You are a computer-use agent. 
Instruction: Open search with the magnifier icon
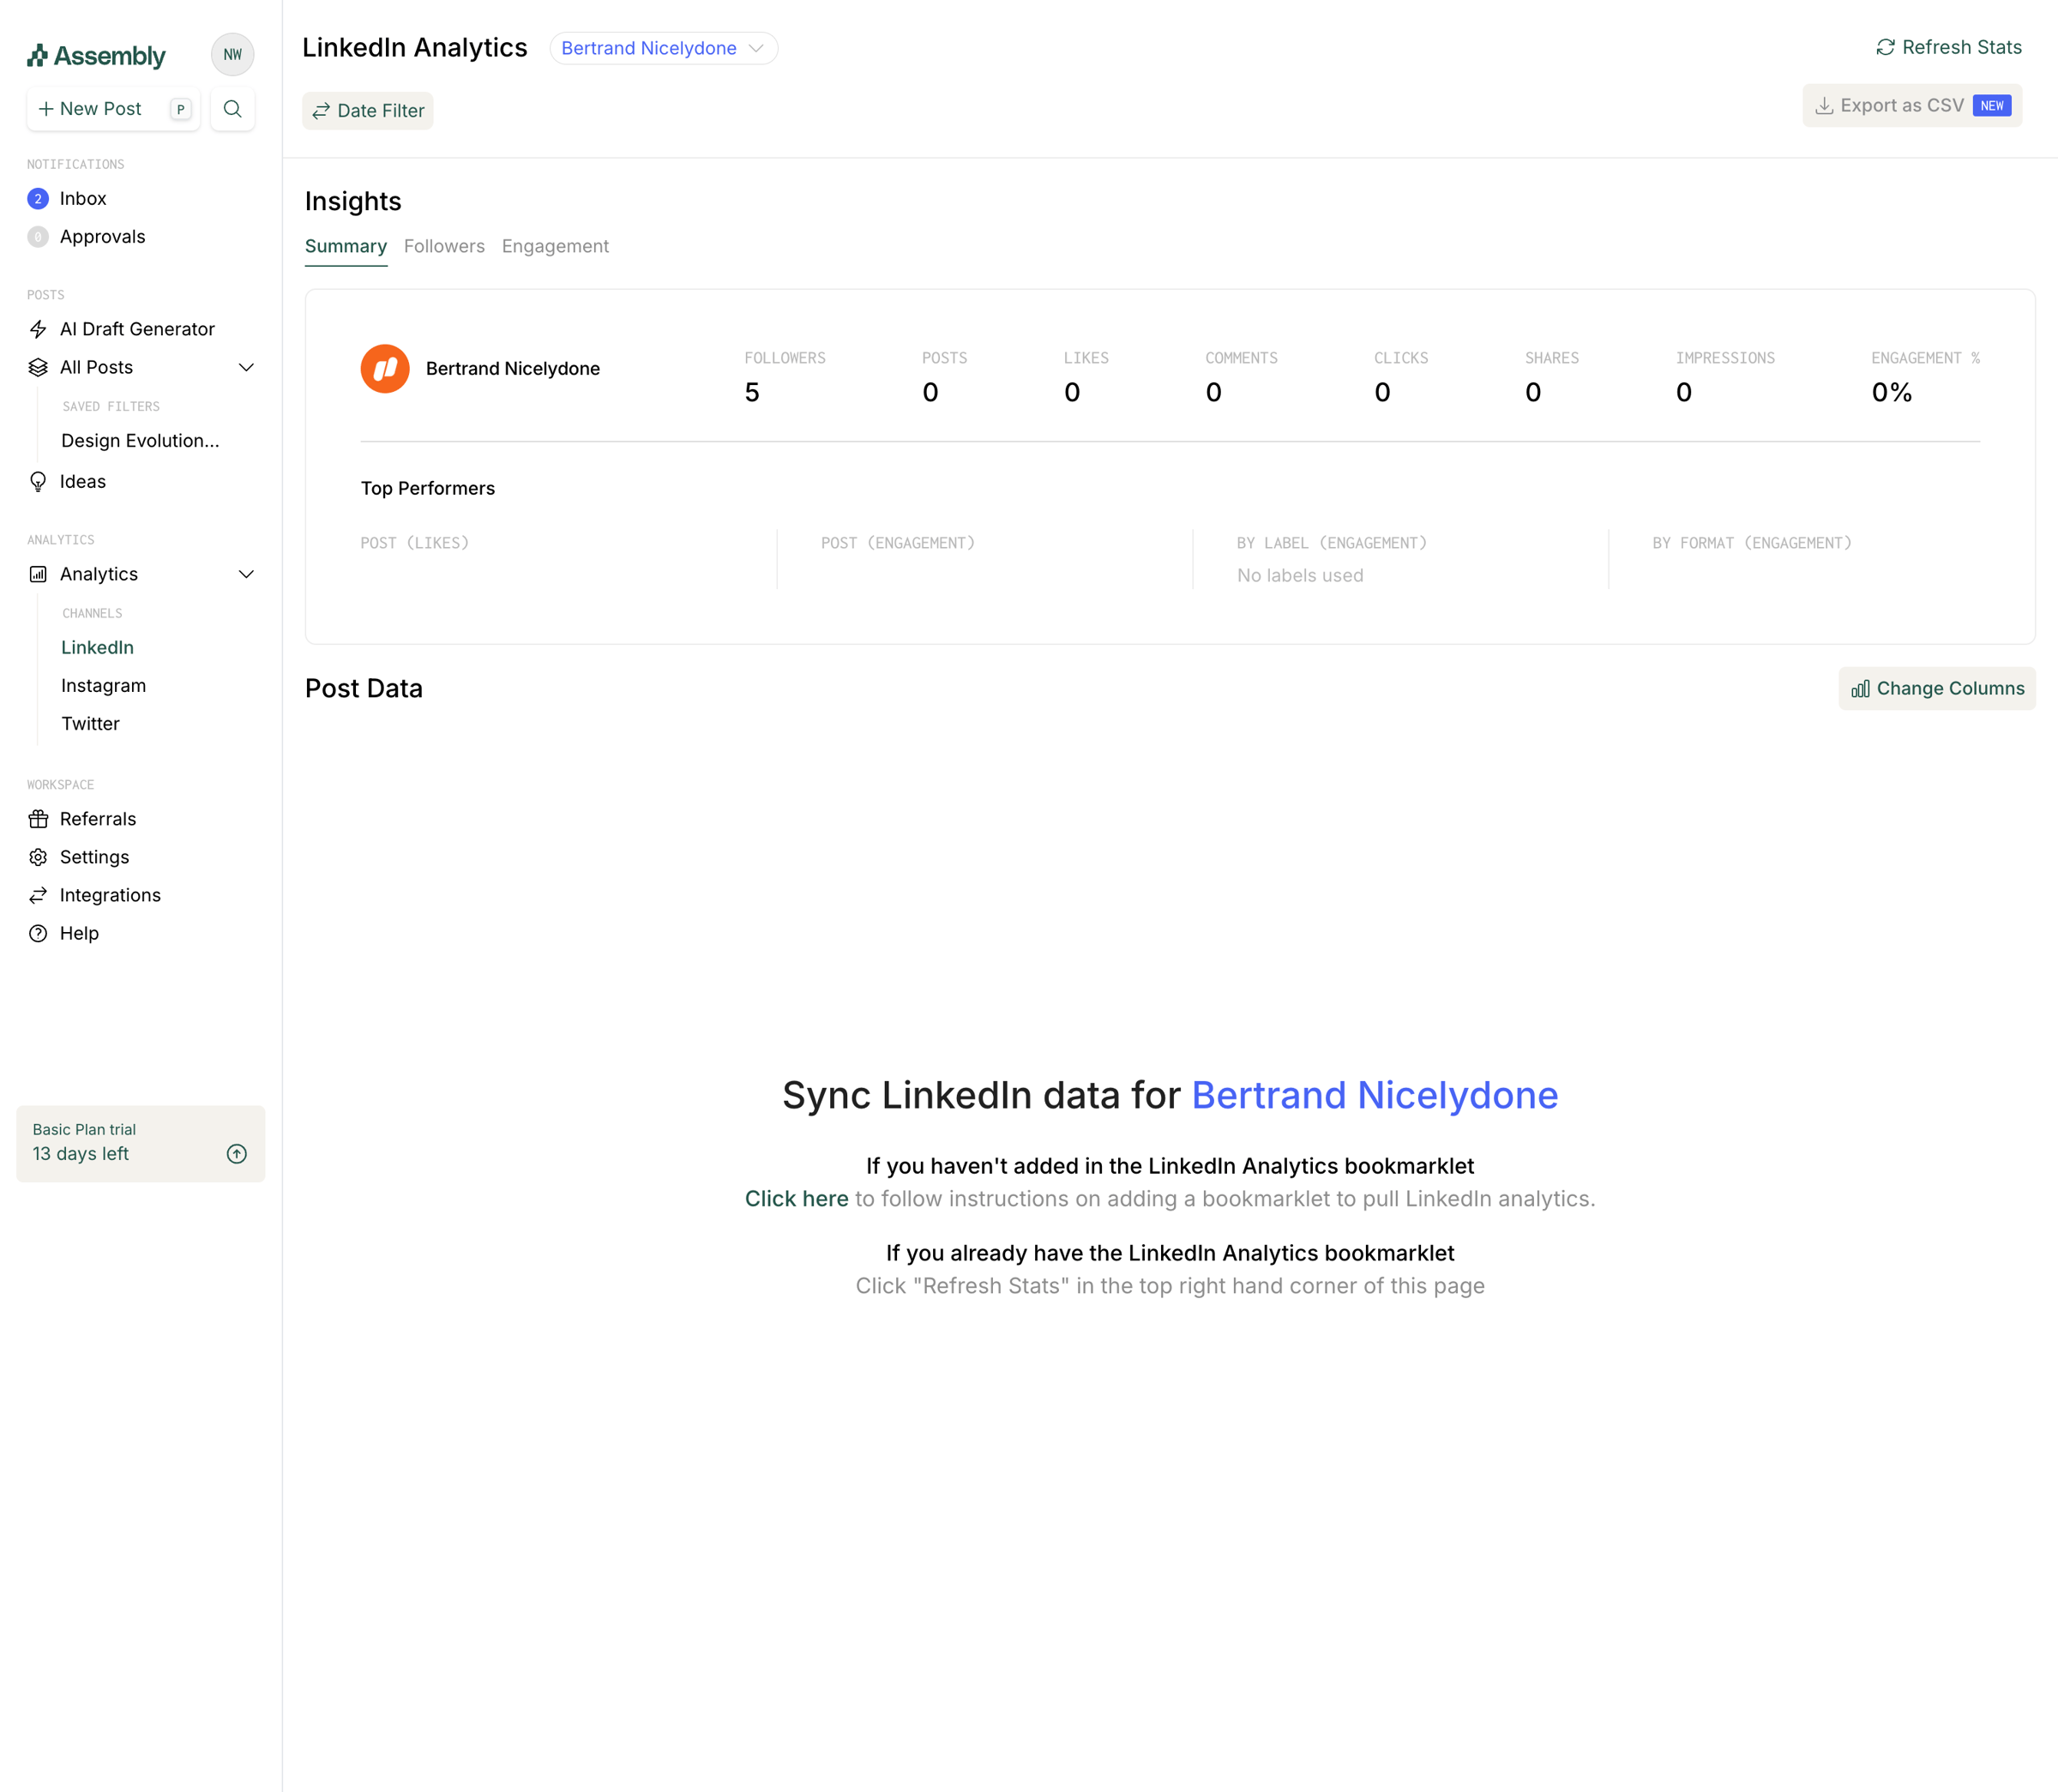(x=233, y=109)
